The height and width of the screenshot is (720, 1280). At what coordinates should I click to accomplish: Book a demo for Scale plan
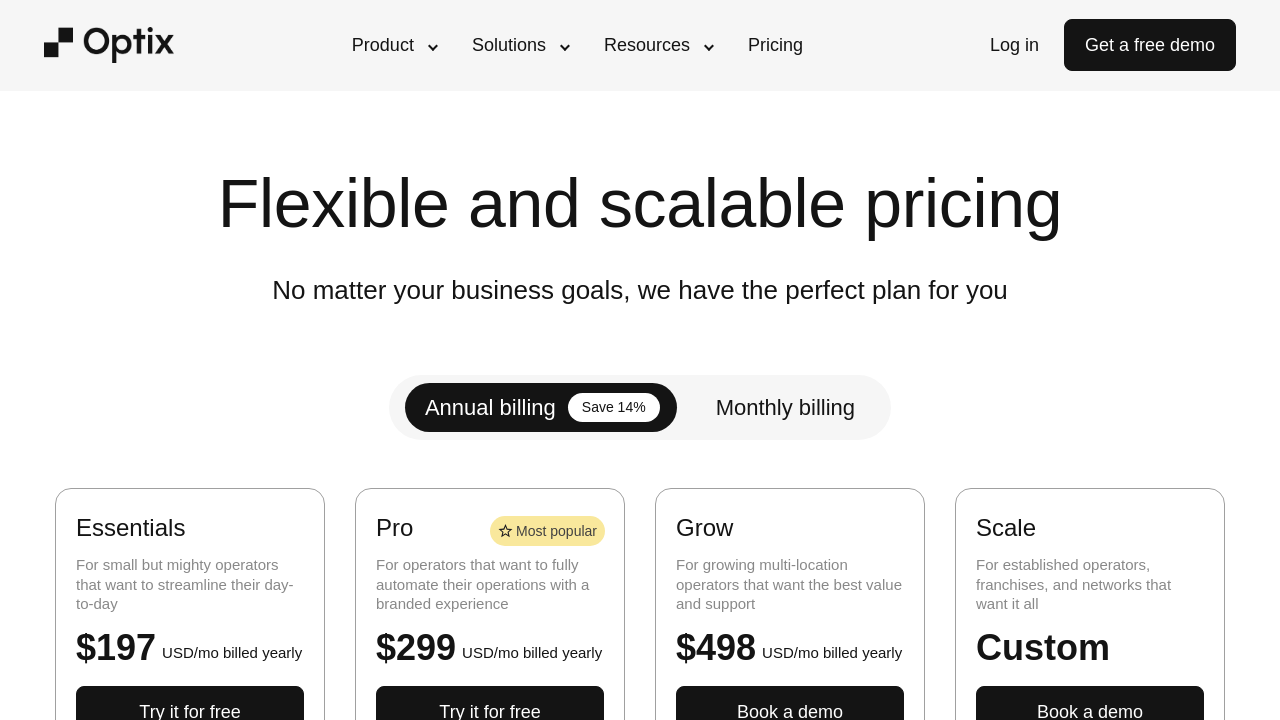(1090, 708)
